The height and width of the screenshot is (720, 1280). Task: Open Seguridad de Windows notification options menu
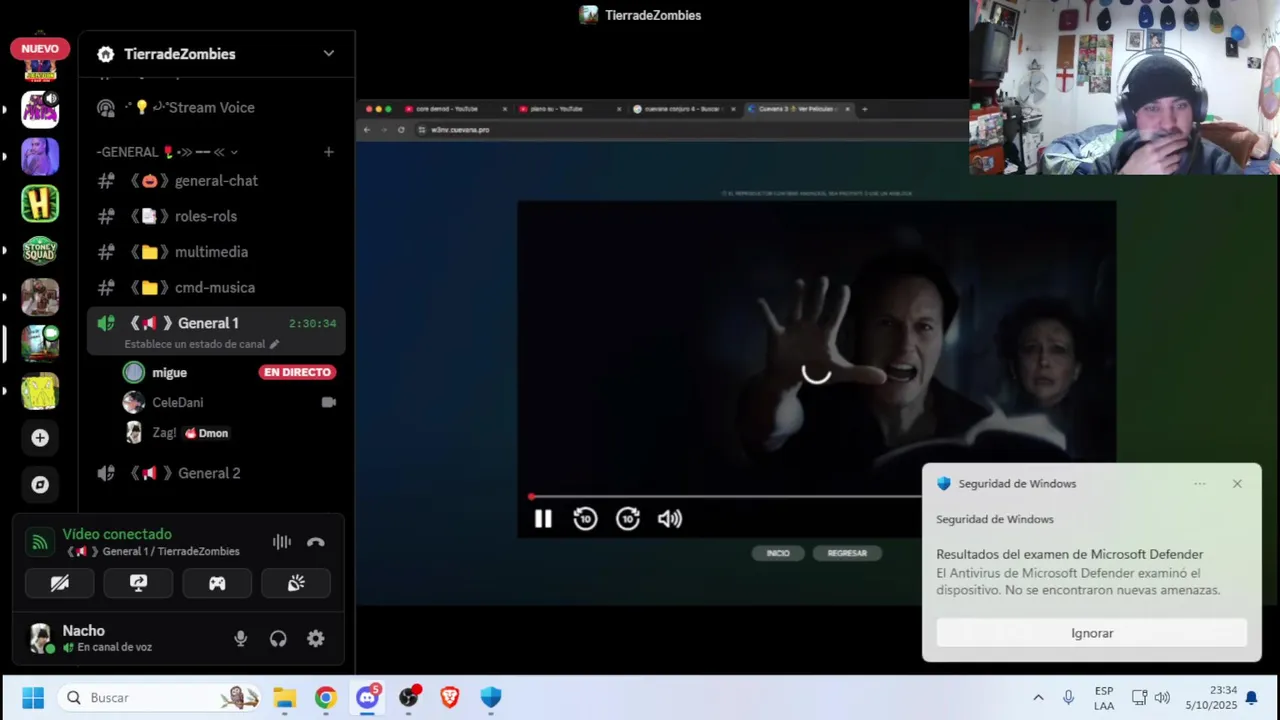pos(1199,484)
